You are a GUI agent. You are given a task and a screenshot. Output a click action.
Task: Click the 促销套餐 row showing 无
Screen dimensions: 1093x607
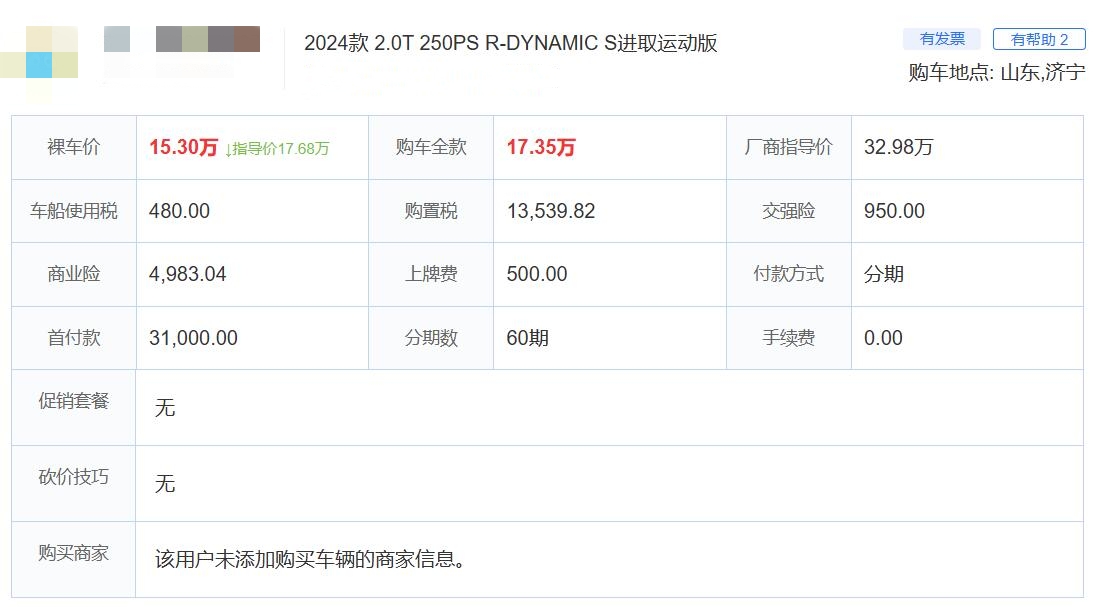coord(165,408)
